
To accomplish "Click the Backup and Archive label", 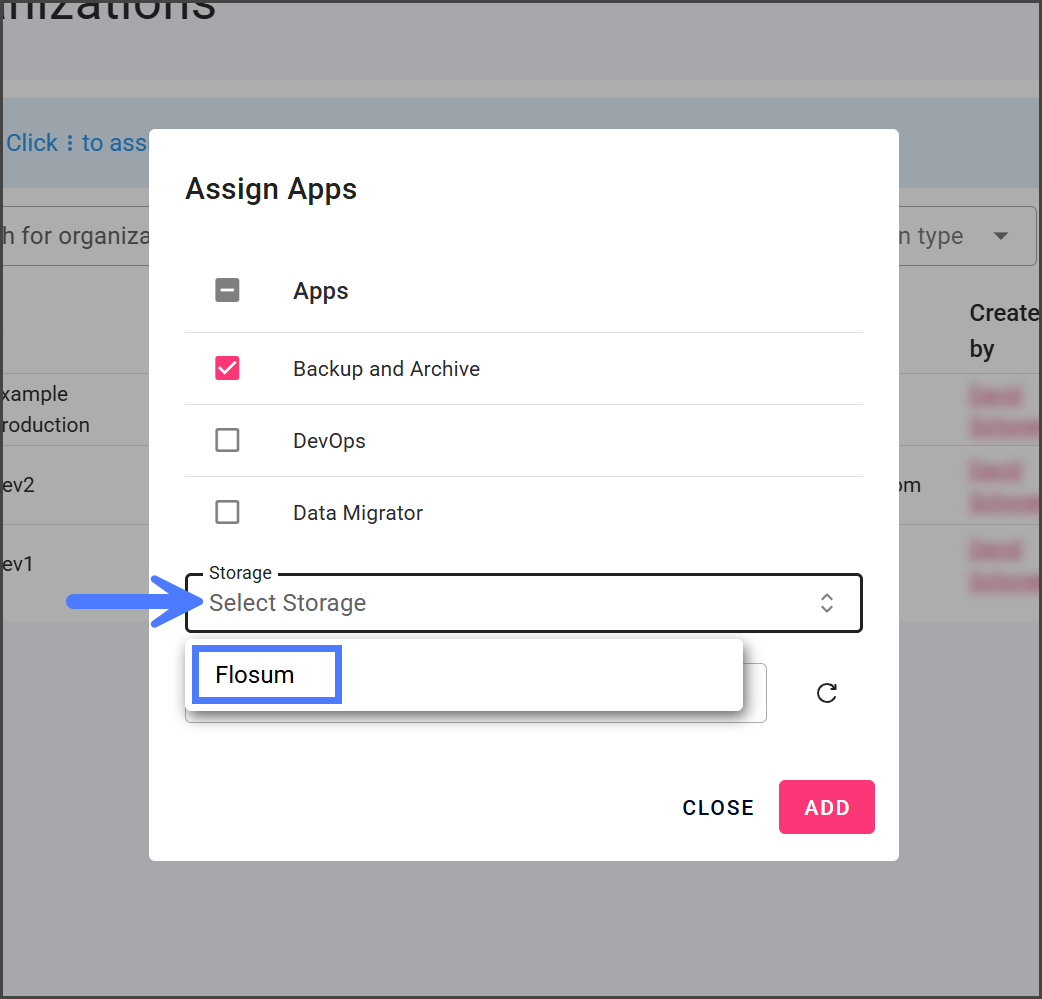I will [x=386, y=369].
